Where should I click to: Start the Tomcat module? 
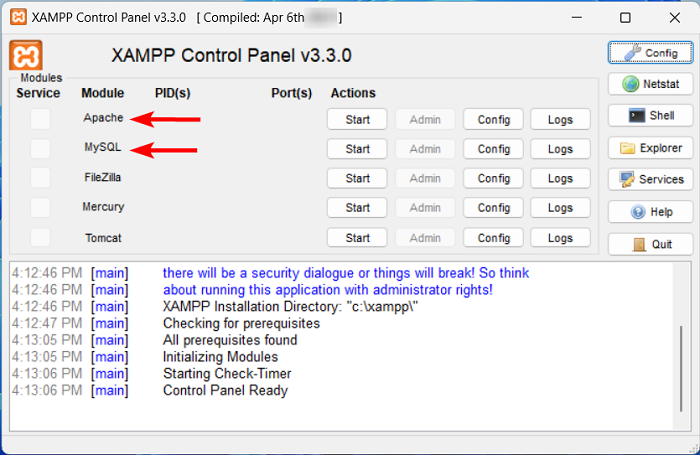tap(357, 238)
